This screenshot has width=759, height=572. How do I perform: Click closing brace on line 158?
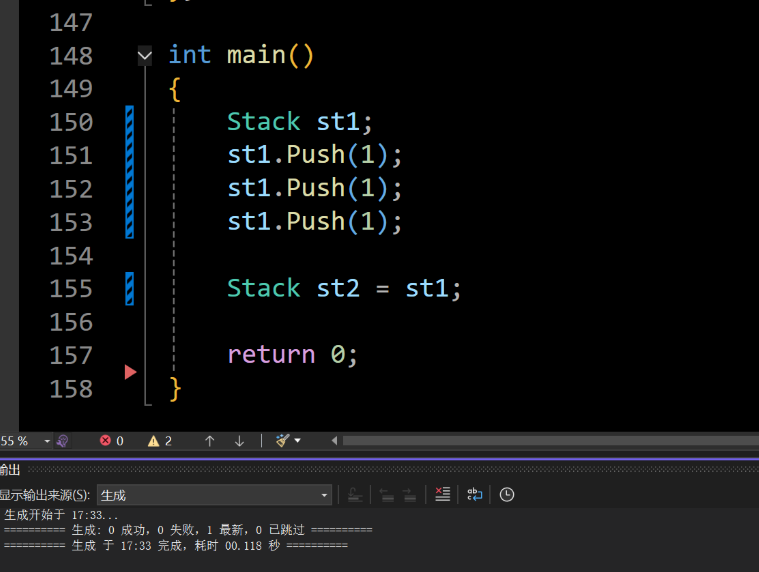click(x=175, y=389)
